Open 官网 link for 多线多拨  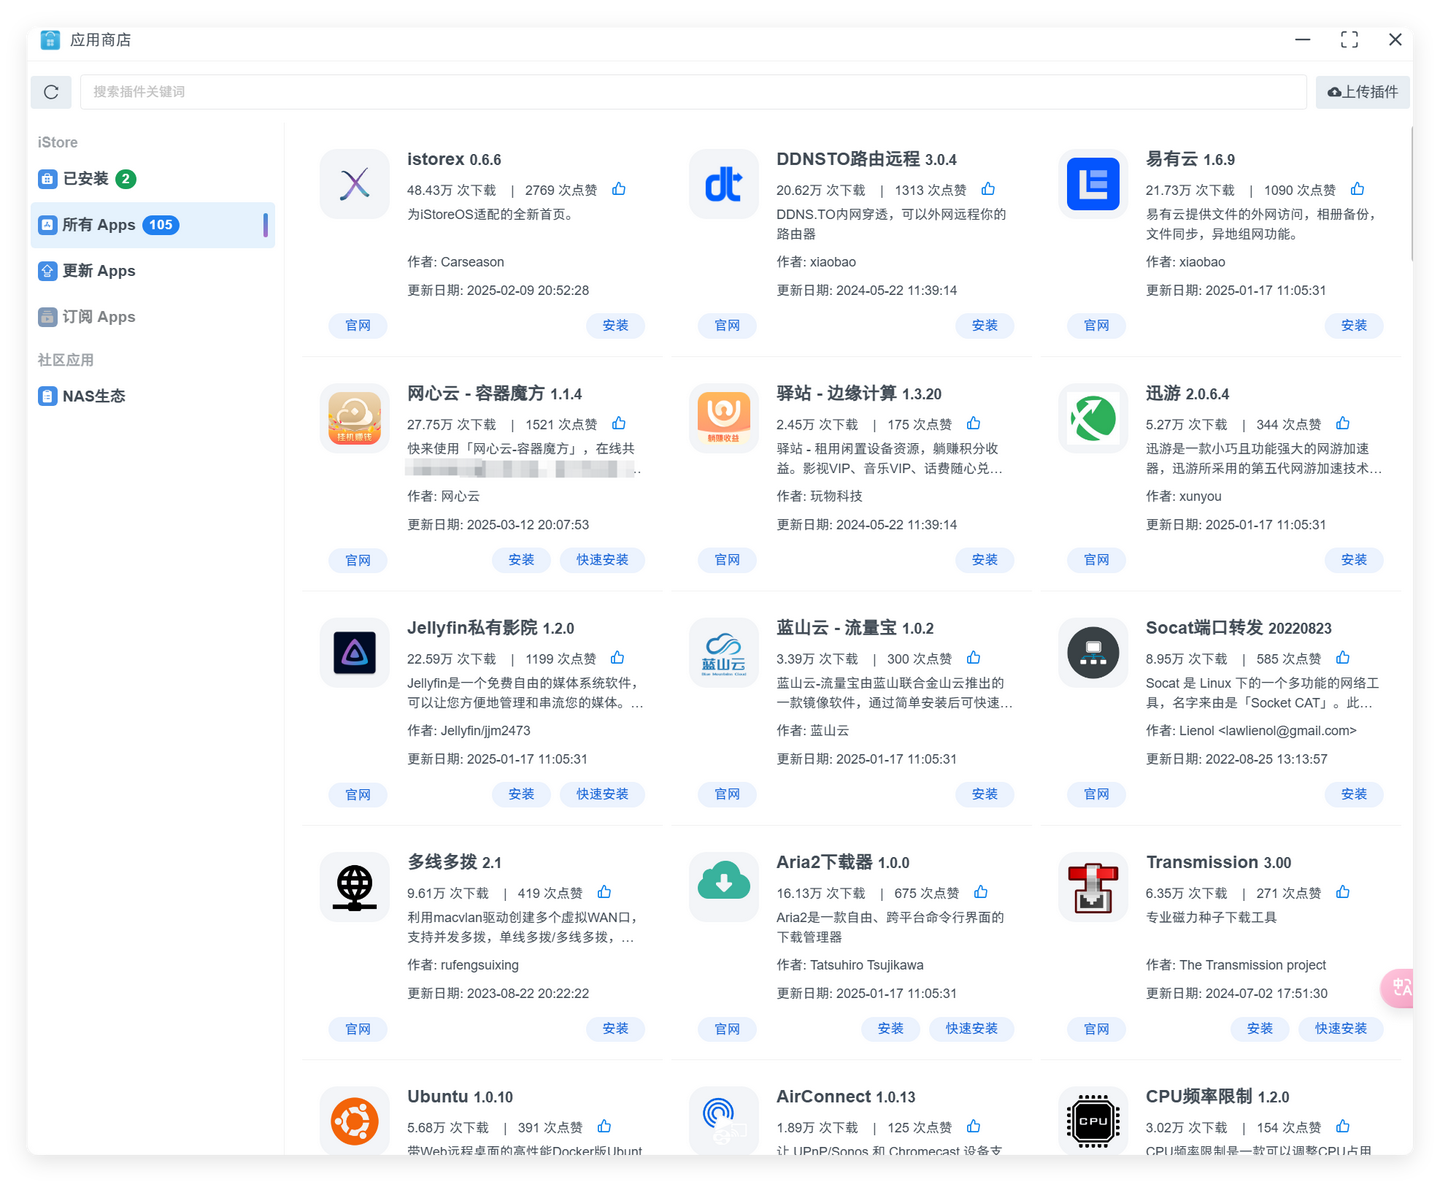tap(358, 1029)
